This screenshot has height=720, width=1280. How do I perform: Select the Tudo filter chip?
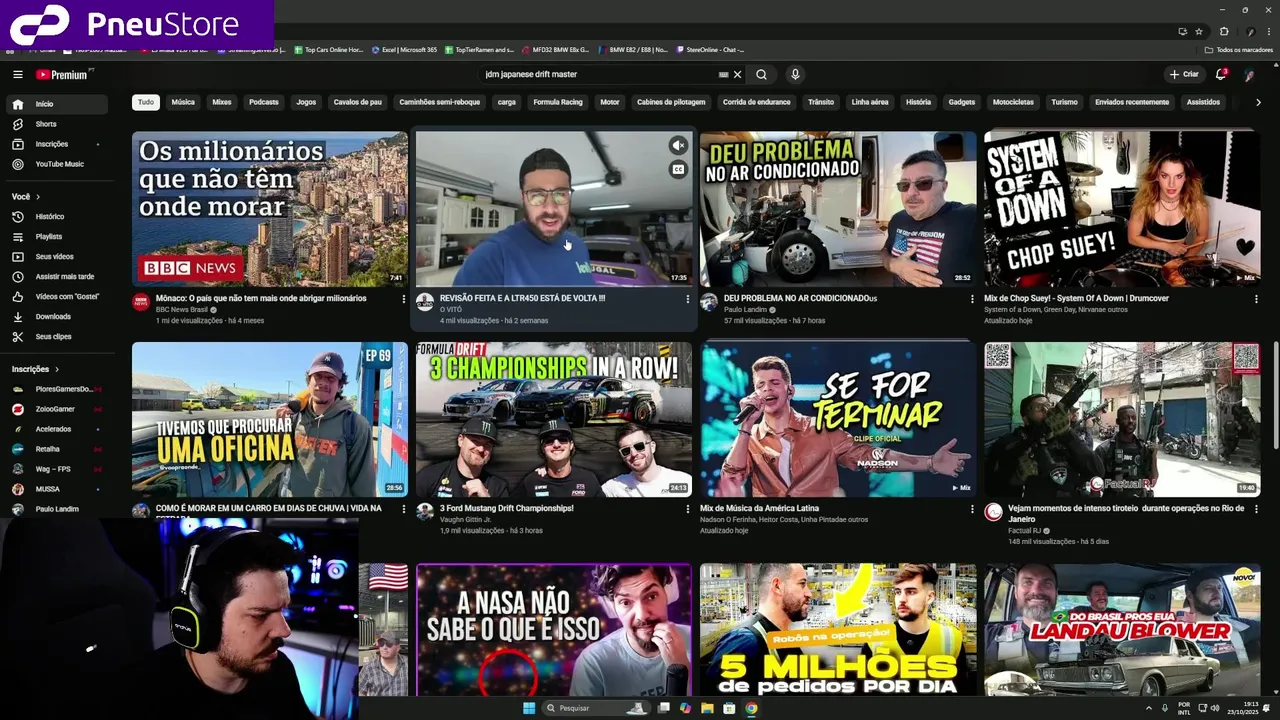click(x=146, y=102)
